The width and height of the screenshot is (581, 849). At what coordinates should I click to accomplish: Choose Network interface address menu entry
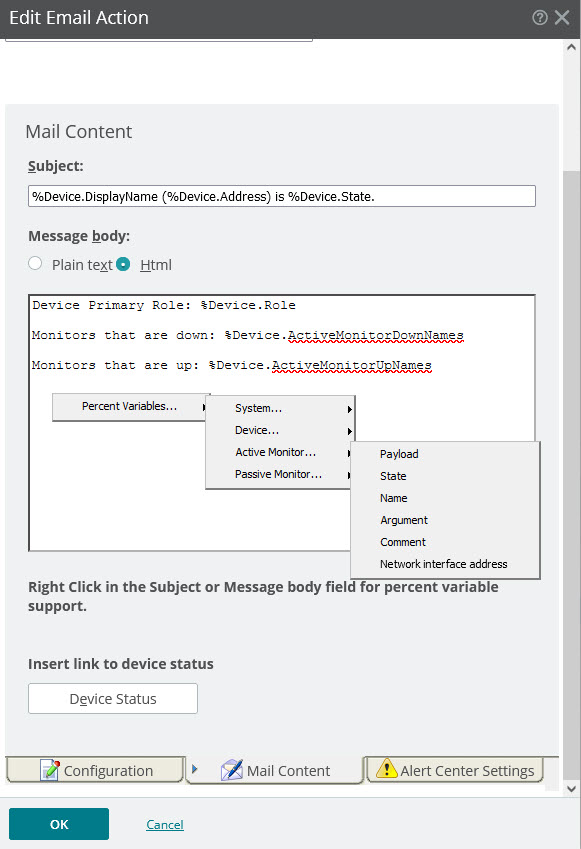[445, 564]
